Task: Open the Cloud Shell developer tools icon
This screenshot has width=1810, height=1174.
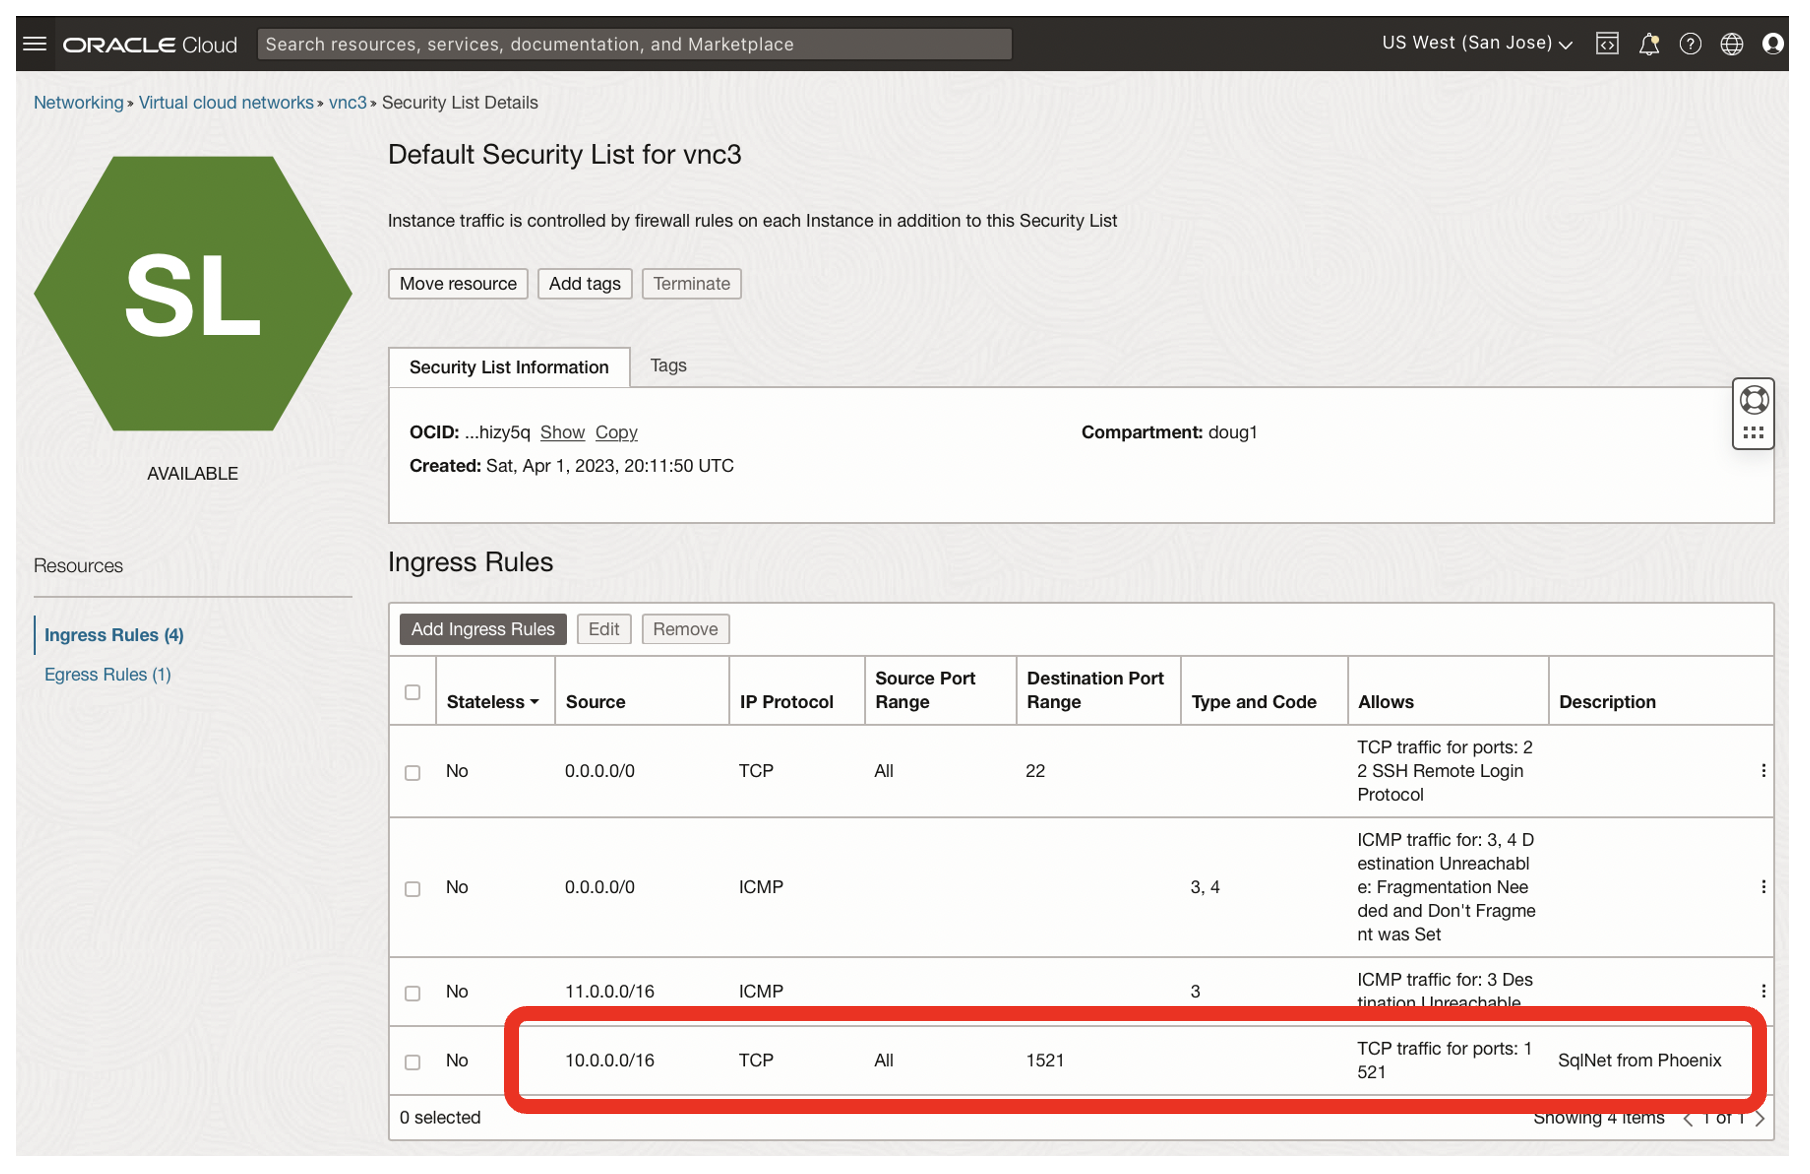Action: [x=1606, y=44]
